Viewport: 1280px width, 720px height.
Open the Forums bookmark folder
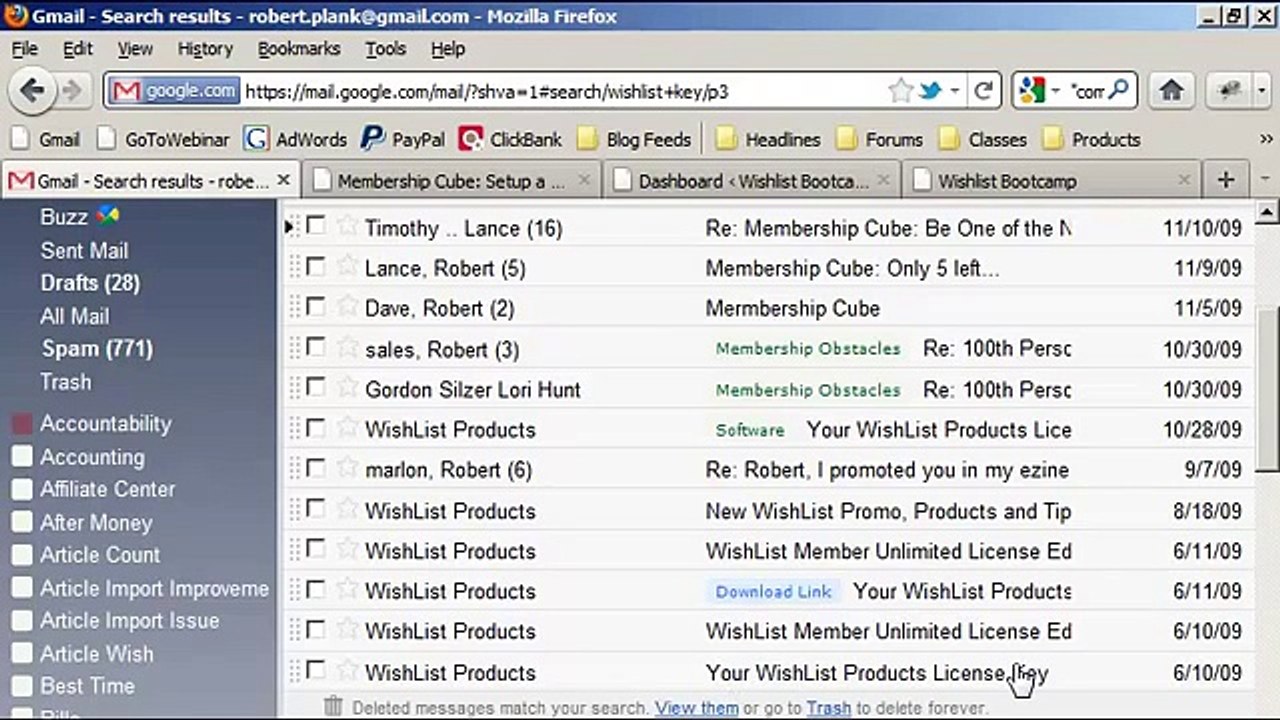[x=879, y=140]
